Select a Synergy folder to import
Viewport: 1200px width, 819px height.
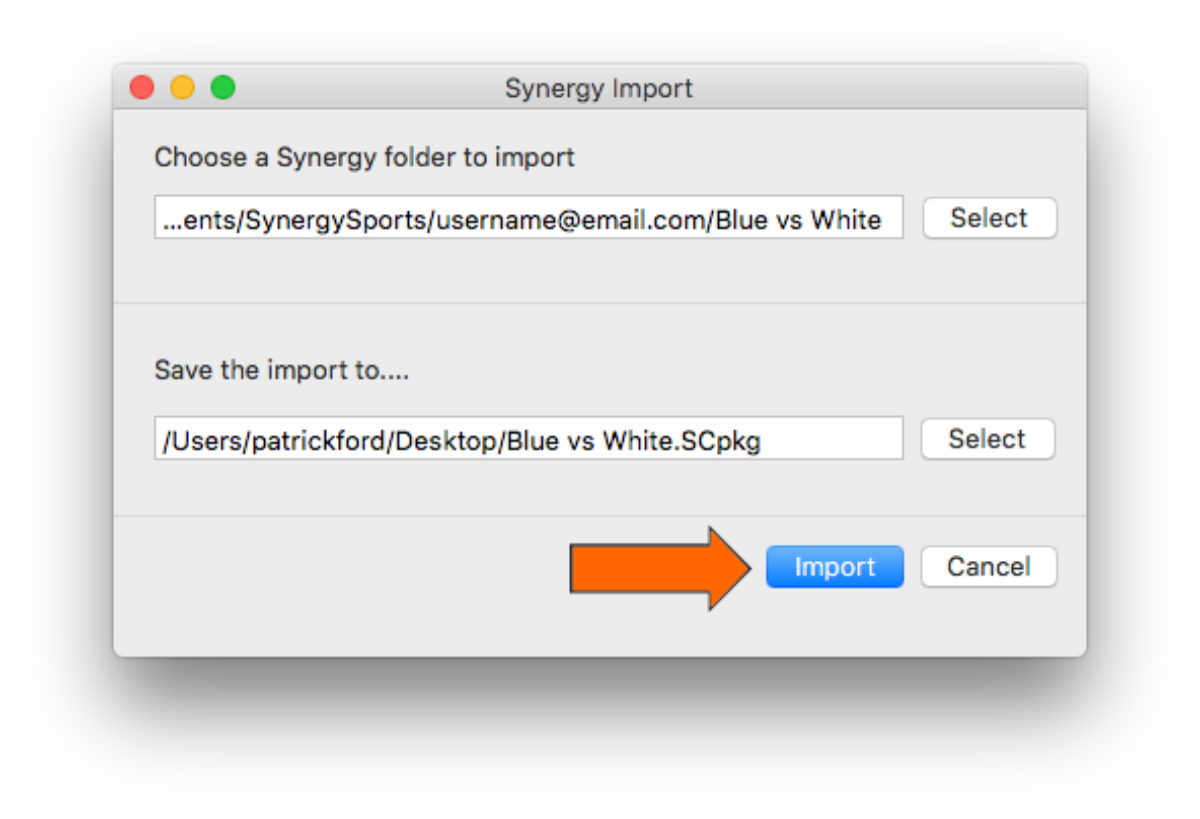(989, 218)
